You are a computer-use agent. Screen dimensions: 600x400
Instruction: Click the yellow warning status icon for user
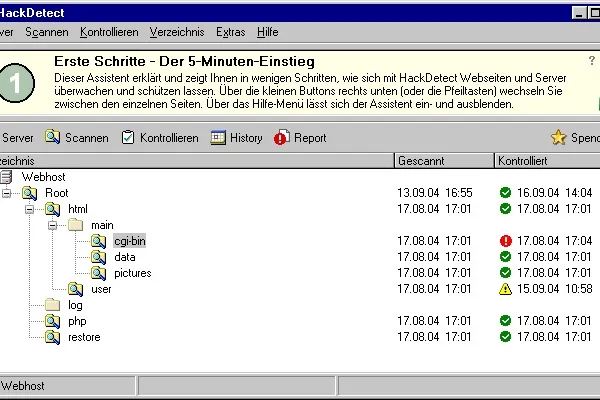pyautogui.click(x=505, y=289)
